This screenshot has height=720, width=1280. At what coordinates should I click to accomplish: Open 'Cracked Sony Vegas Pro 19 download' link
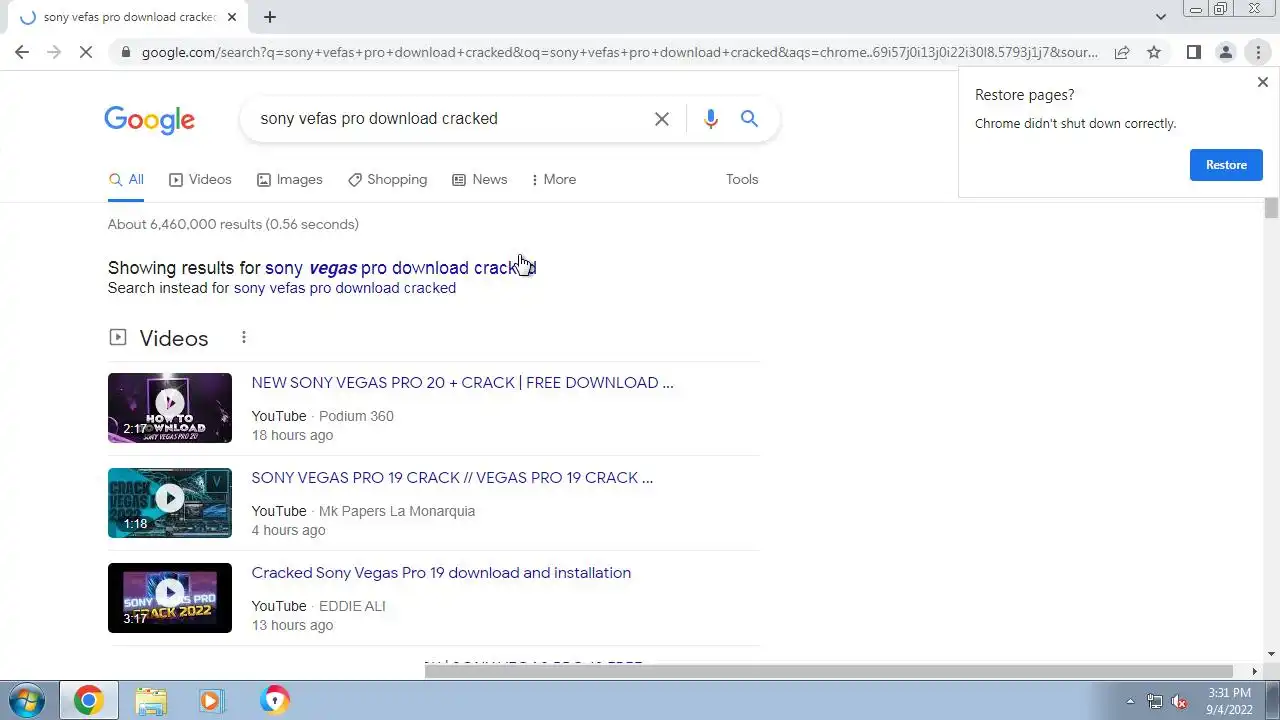(441, 573)
